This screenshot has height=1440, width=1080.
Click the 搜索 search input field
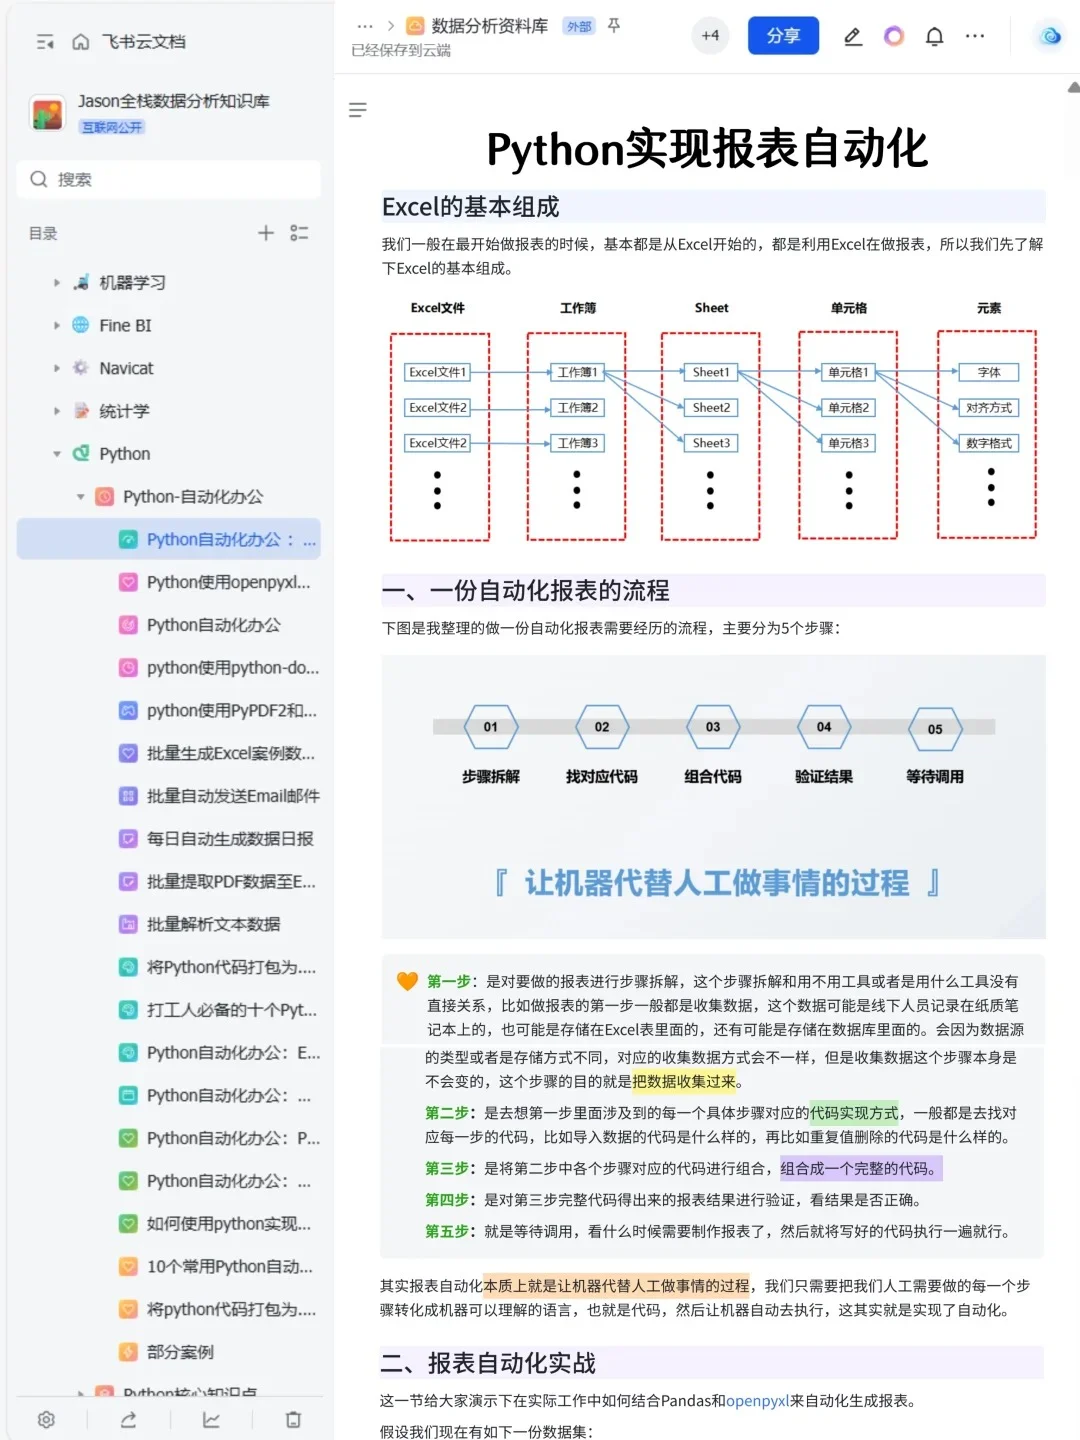click(x=170, y=180)
